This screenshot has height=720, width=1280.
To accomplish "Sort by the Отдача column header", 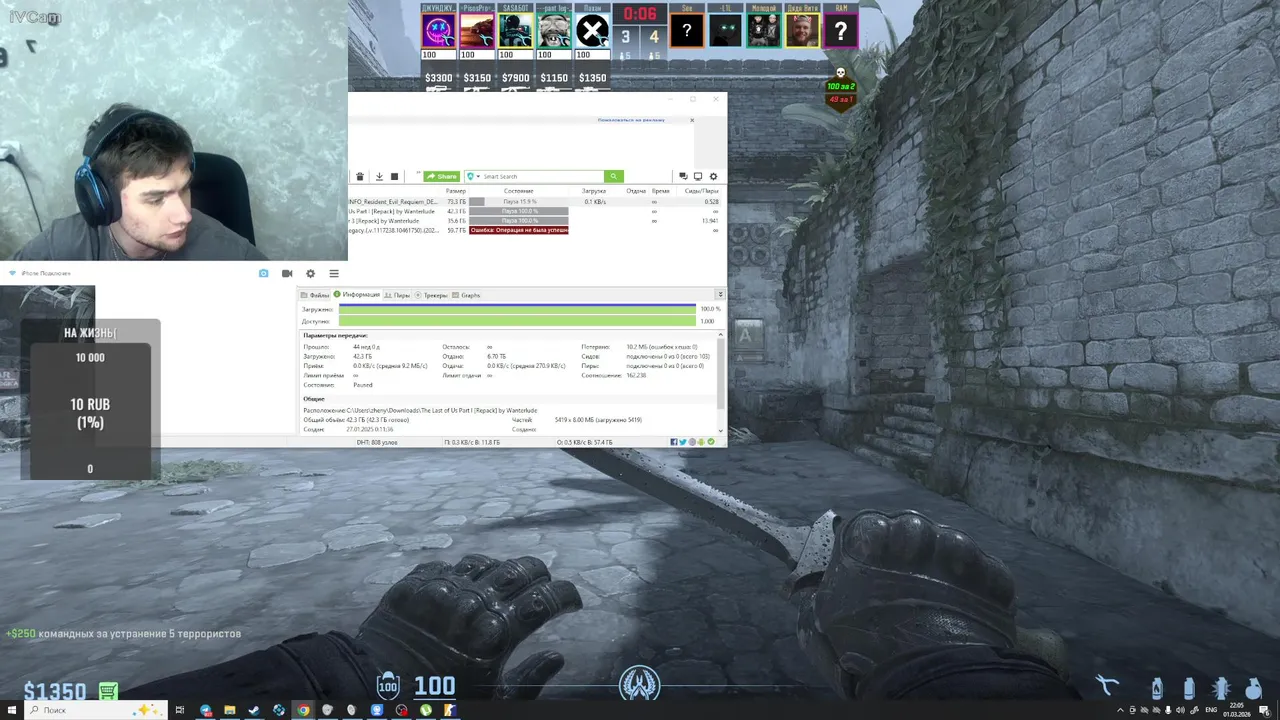I will click(x=636, y=190).
